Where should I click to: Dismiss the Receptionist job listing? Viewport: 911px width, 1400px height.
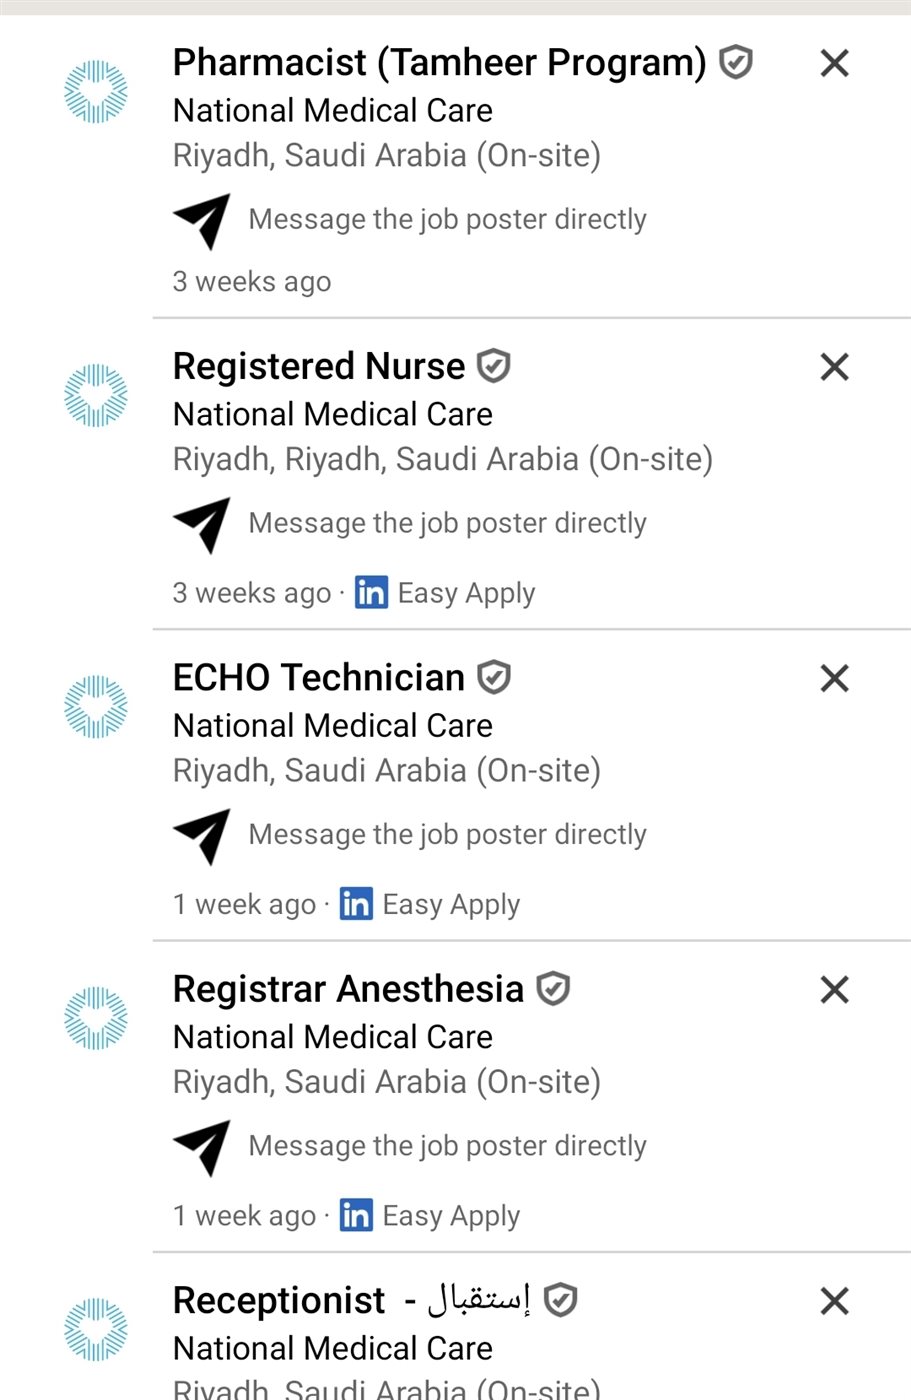pos(834,1301)
